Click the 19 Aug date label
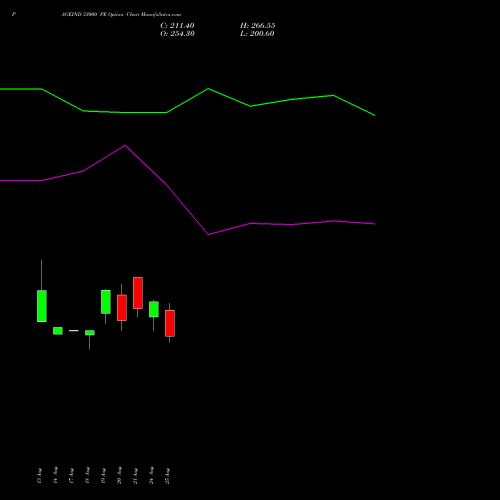Image resolution: width=500 pixels, height=500 pixels. click(103, 475)
